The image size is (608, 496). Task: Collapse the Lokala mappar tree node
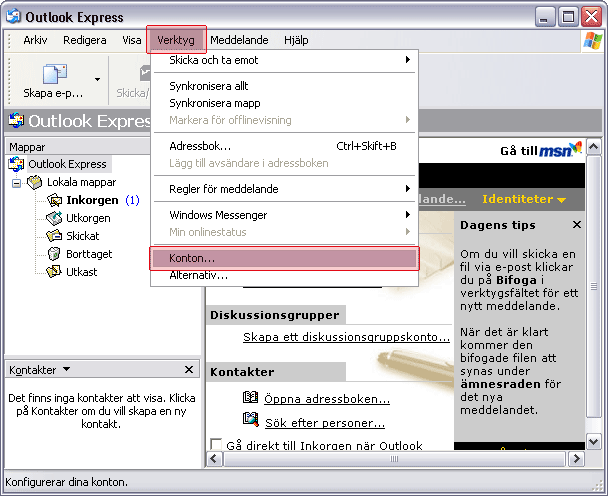click(x=17, y=183)
